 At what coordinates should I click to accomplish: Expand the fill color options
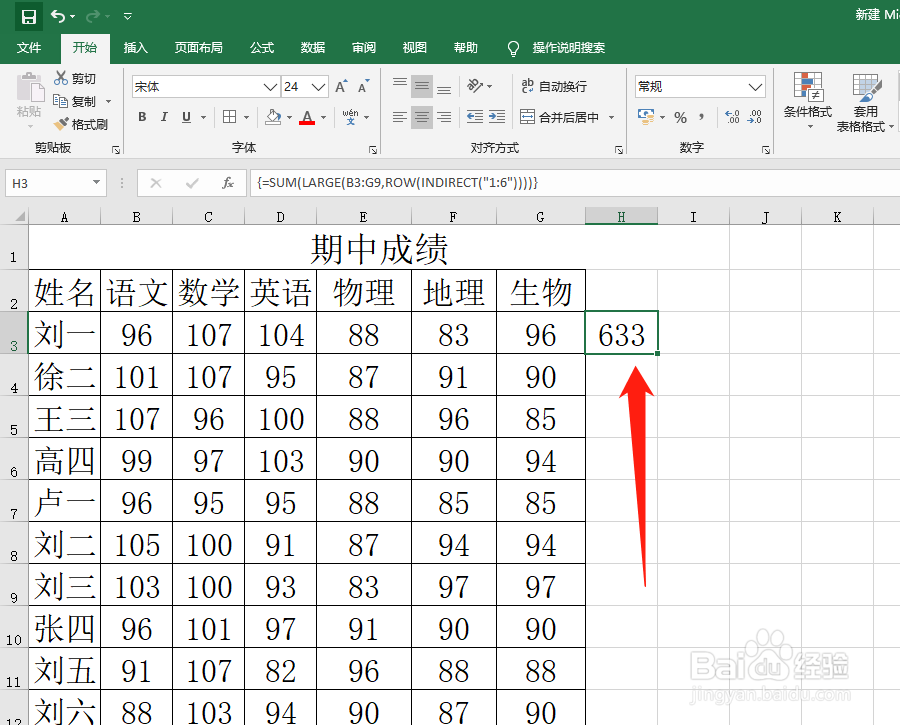click(290, 117)
